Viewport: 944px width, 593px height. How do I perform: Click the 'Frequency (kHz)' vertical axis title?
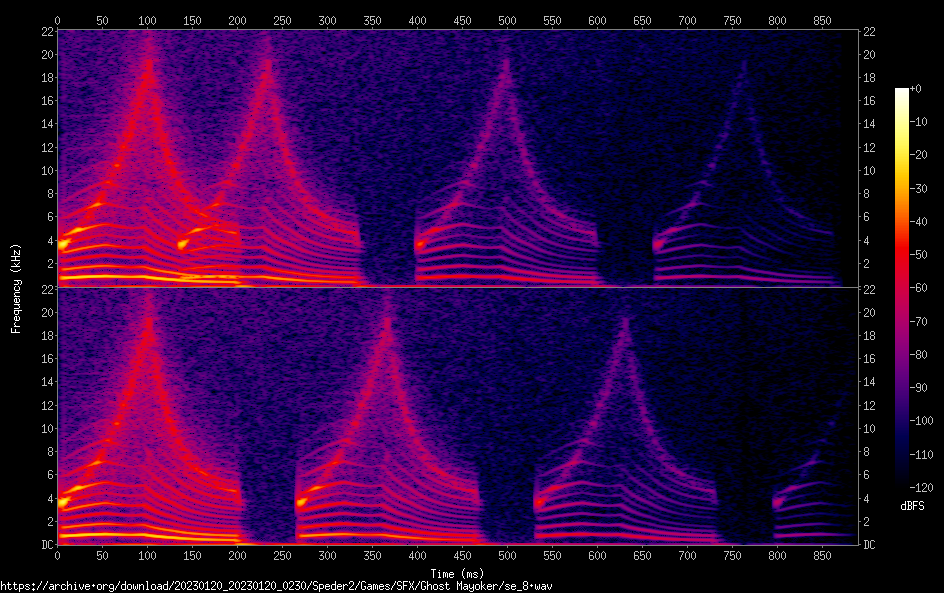point(16,288)
